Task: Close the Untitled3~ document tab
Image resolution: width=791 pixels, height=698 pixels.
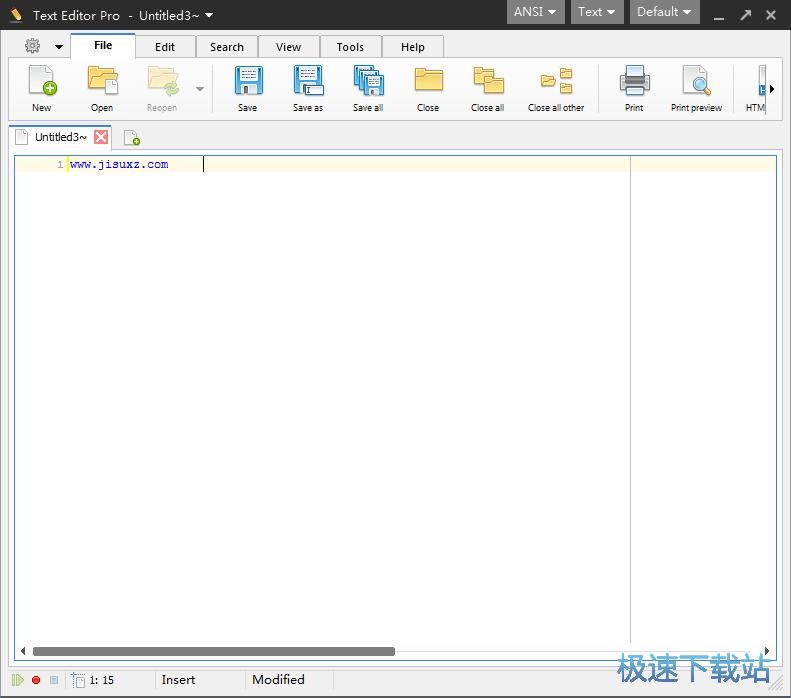Action: coord(101,137)
